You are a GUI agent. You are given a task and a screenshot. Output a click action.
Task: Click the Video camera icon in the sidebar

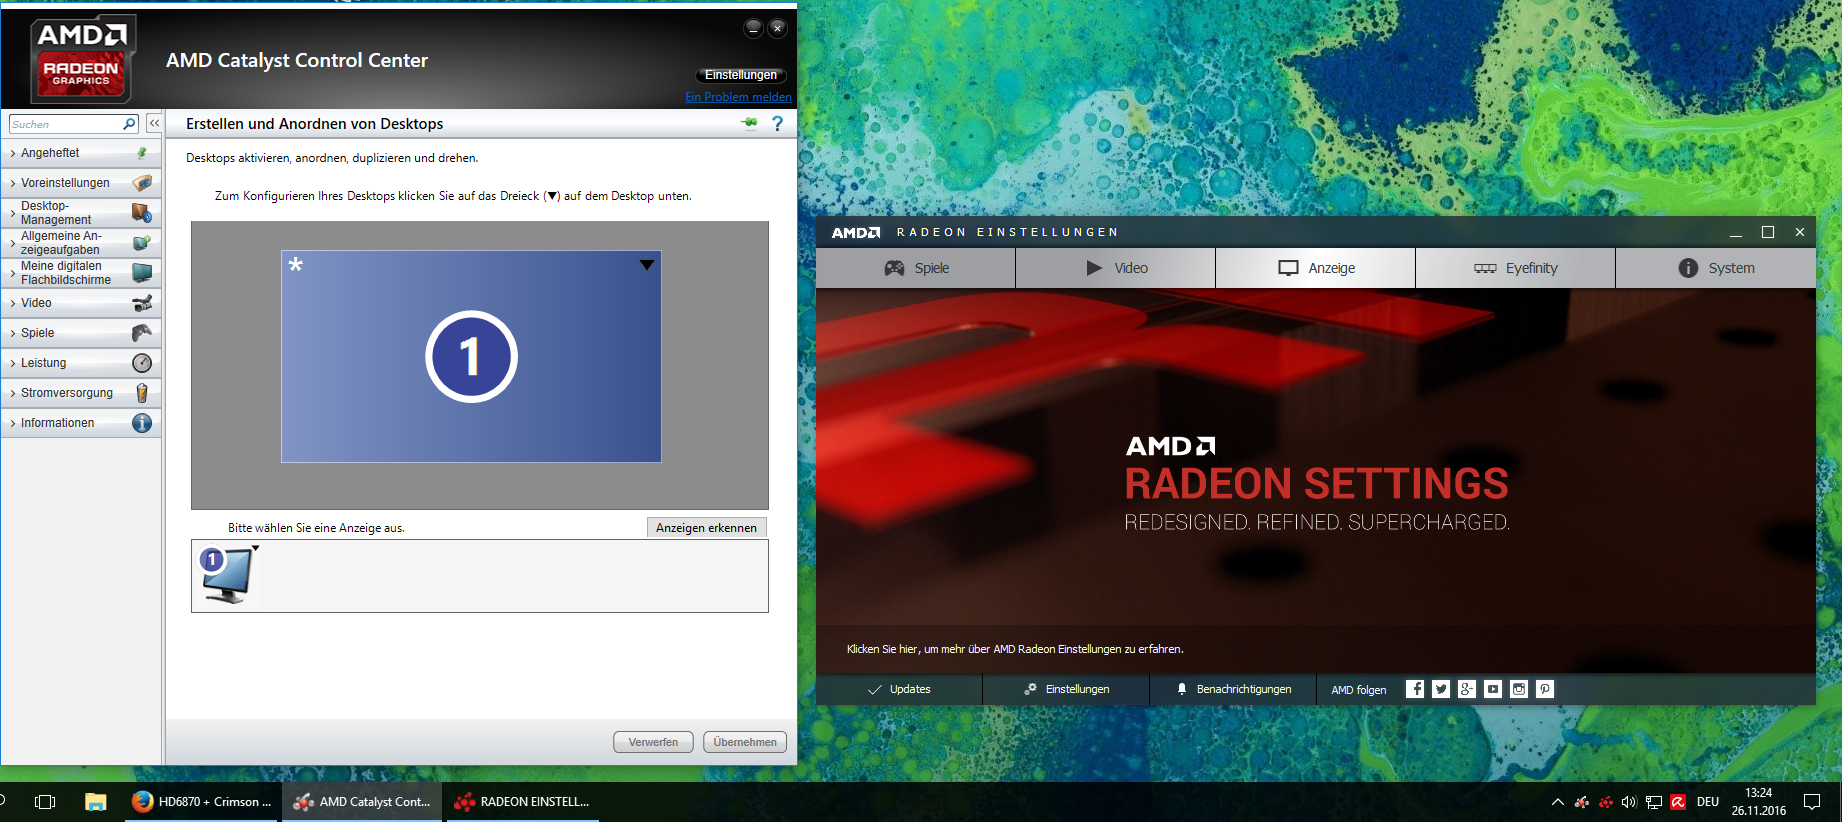(x=142, y=303)
